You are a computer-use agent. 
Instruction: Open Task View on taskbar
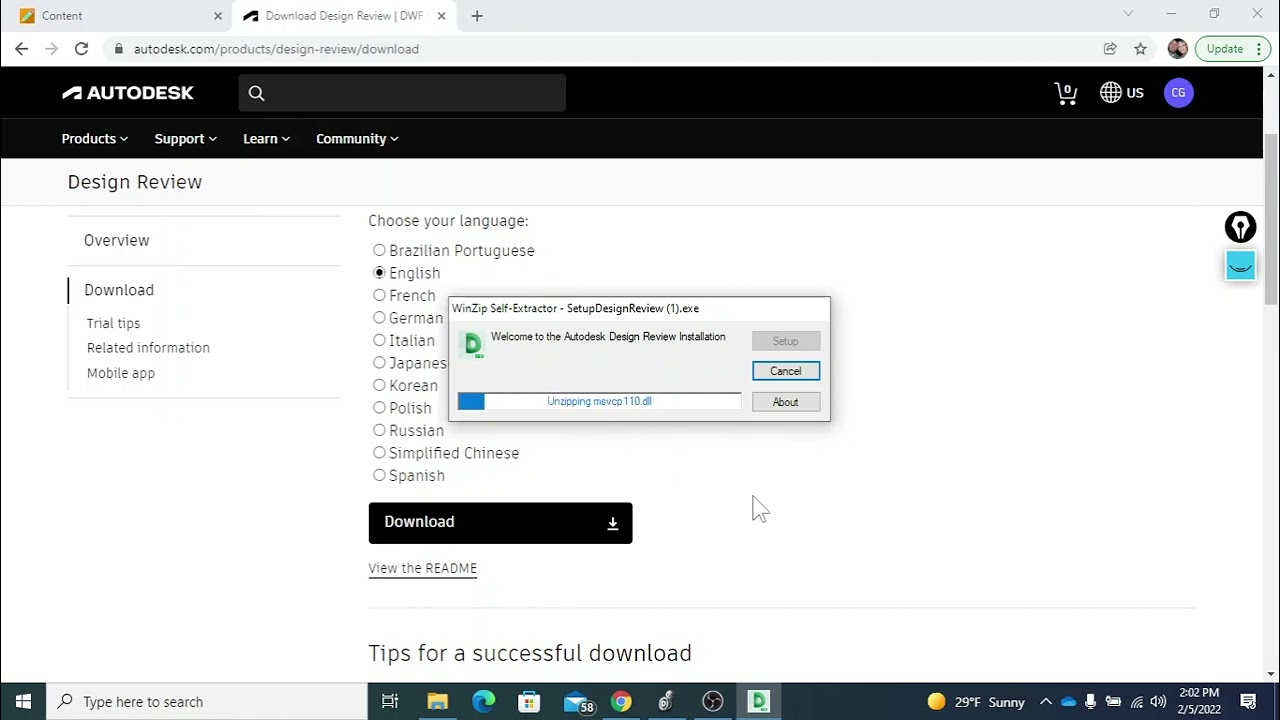point(390,702)
